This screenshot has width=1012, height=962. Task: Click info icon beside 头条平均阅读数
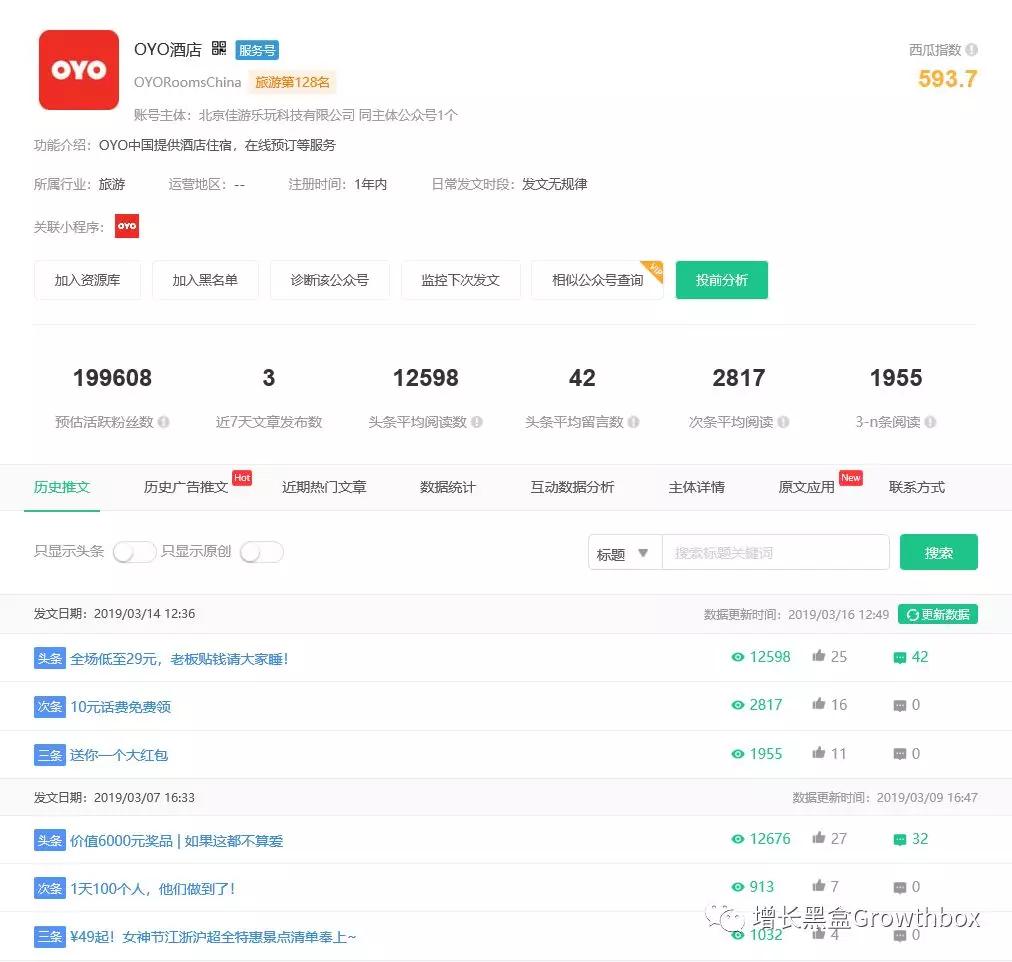476,422
